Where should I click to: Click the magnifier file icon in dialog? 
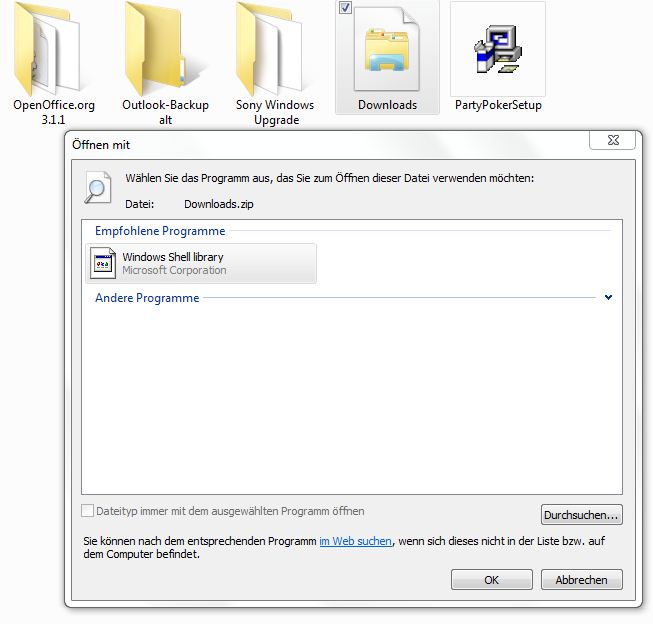[98, 187]
